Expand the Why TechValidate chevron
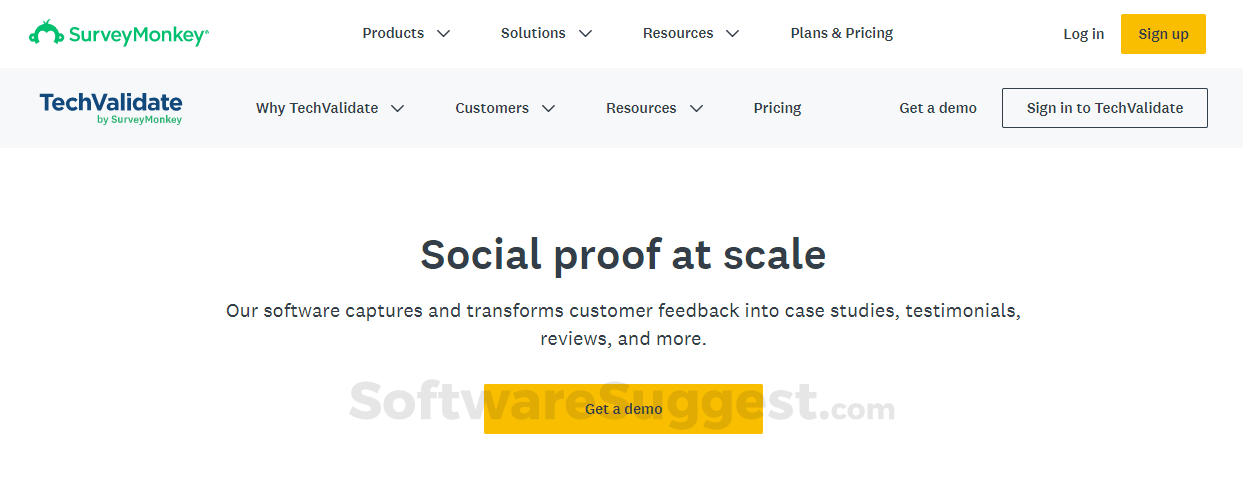This screenshot has height=499, width=1243. [398, 109]
